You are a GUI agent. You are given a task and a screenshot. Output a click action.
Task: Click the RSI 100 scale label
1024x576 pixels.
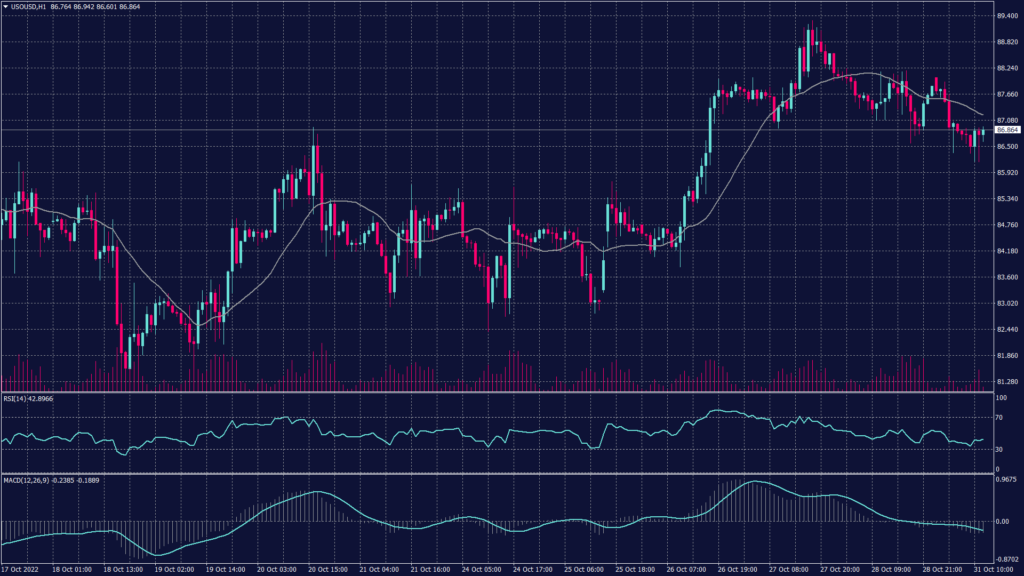pos(1000,399)
